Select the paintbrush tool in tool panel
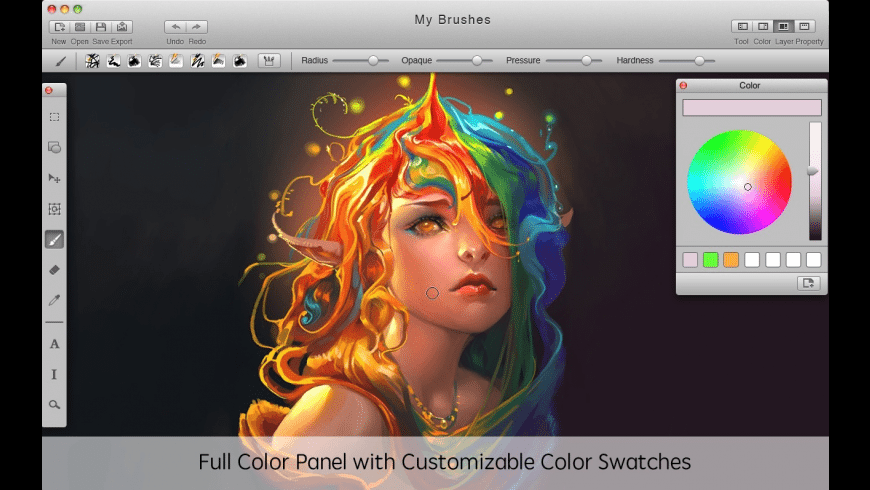870x490 pixels. pos(54,240)
